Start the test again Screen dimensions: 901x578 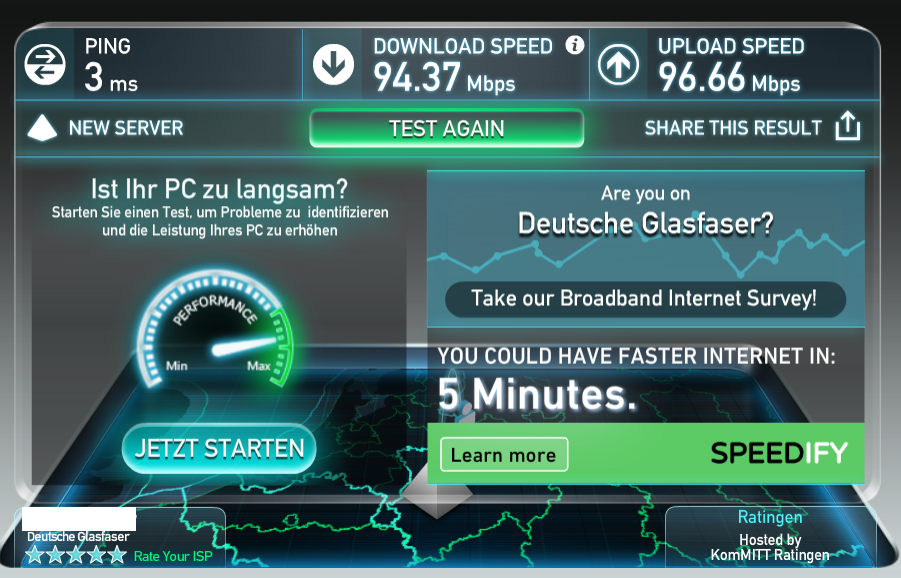(x=446, y=128)
